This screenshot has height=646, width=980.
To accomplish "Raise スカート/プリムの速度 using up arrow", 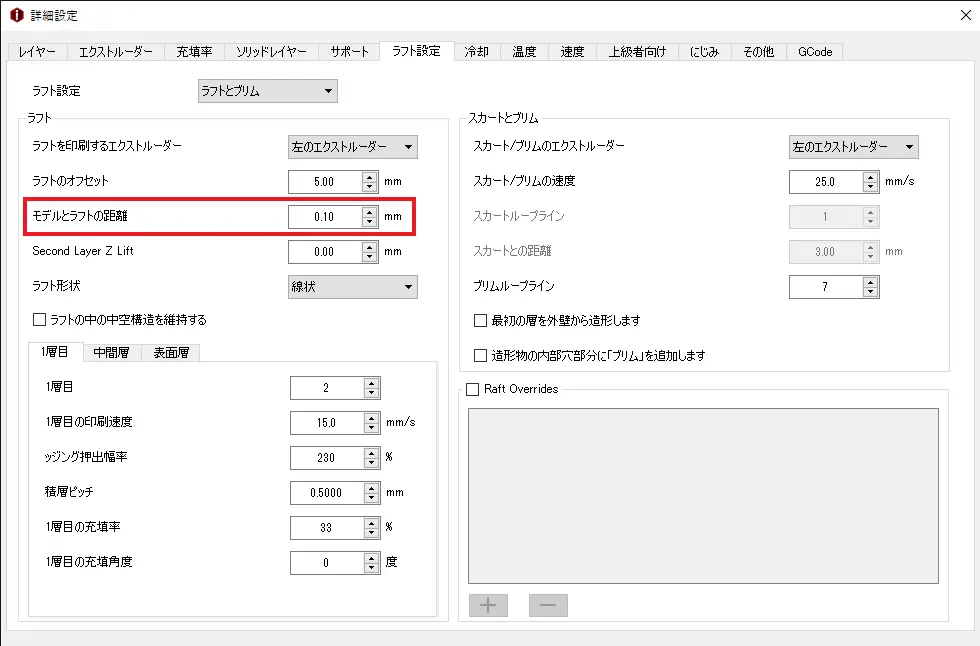I will 871,177.
